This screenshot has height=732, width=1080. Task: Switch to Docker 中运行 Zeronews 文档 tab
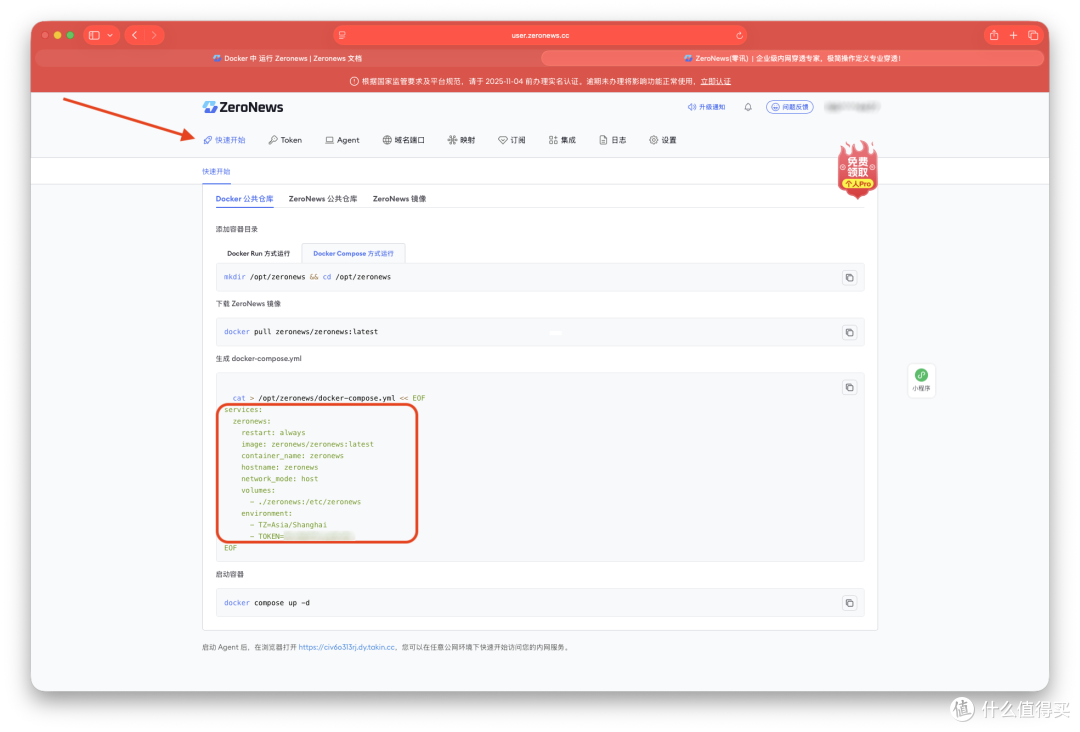pyautogui.click(x=287, y=59)
